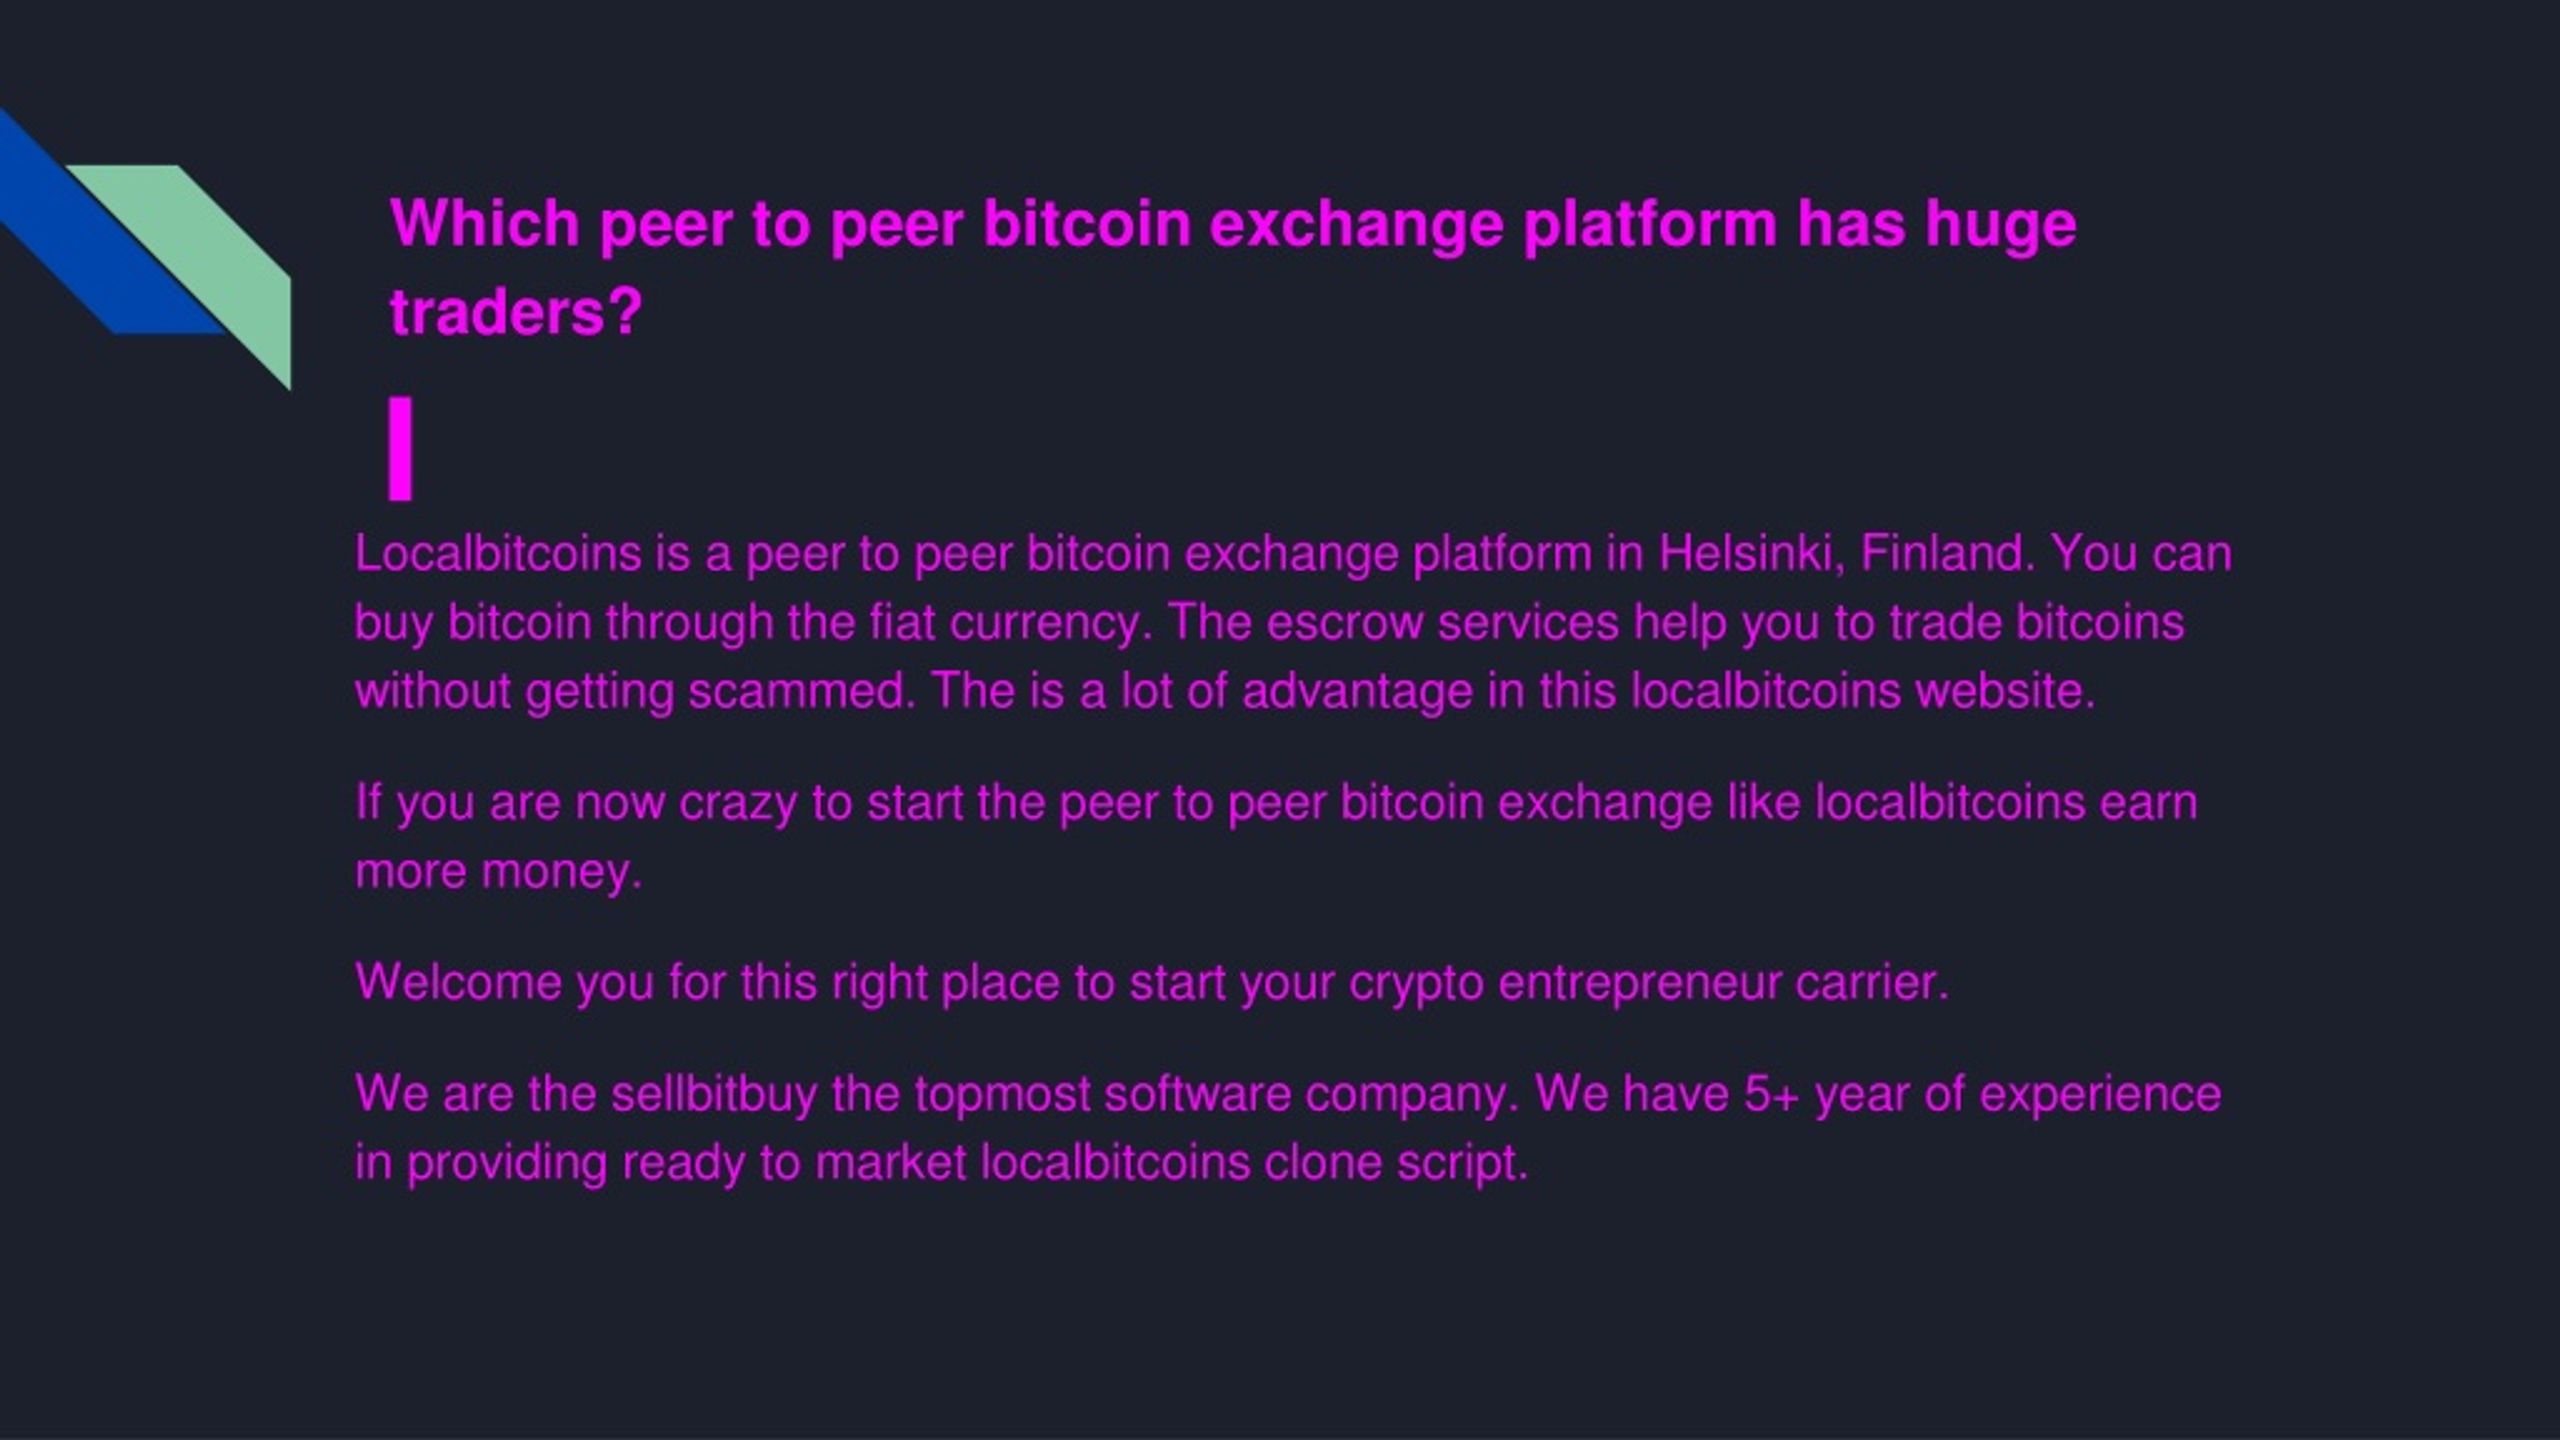This screenshot has width=2560, height=1440.
Task: Click 'topmost software company' phrase
Action: (1217, 1093)
